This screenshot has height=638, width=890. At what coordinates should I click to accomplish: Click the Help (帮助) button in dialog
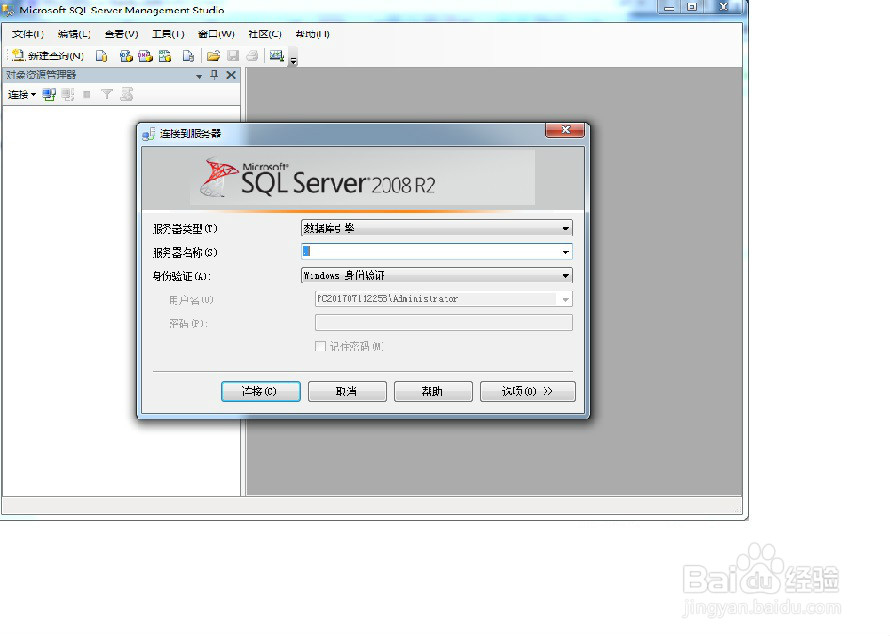[433, 392]
